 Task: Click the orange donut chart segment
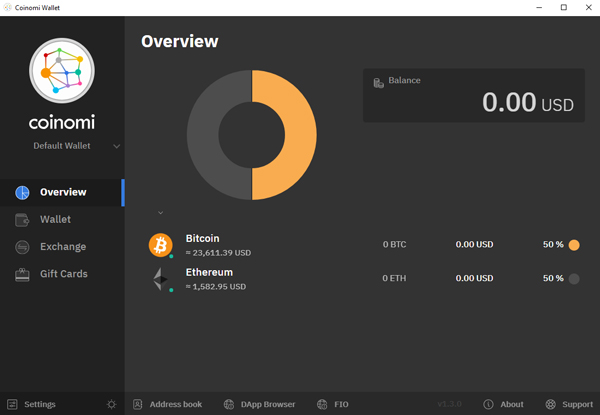click(x=300, y=135)
